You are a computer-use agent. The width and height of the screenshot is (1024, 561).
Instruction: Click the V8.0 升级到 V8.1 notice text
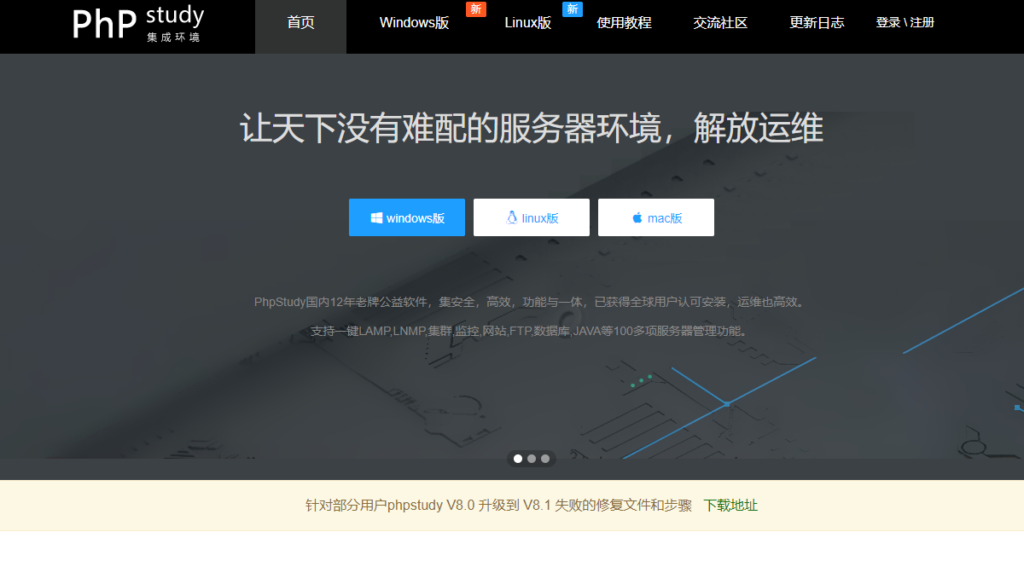(498, 505)
